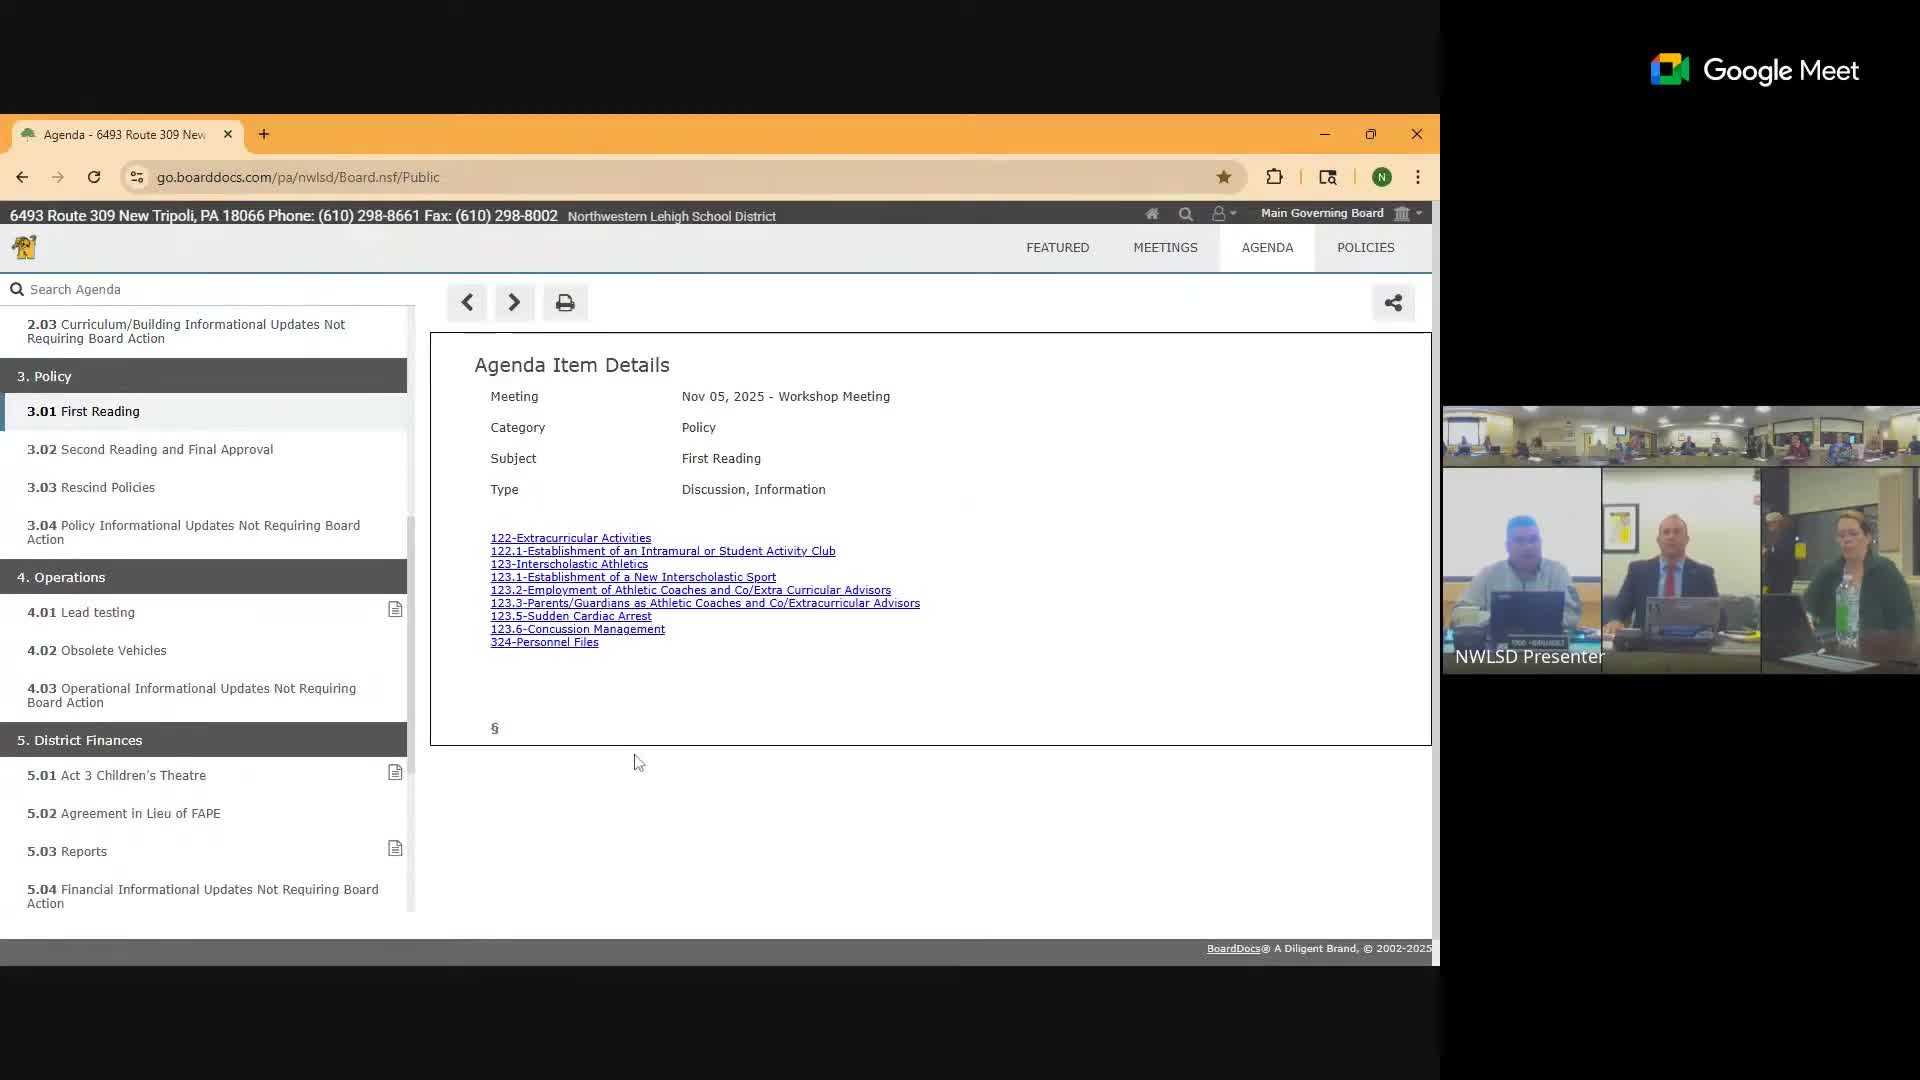Open the Chrome extensions puzzle icon

[1274, 177]
